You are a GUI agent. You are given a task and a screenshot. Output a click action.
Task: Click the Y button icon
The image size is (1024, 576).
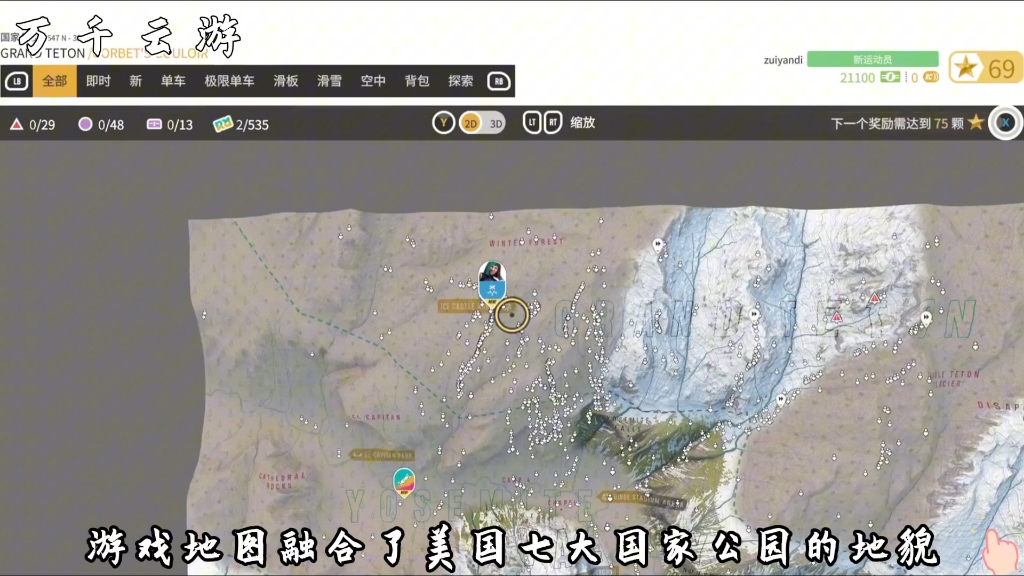pos(443,123)
